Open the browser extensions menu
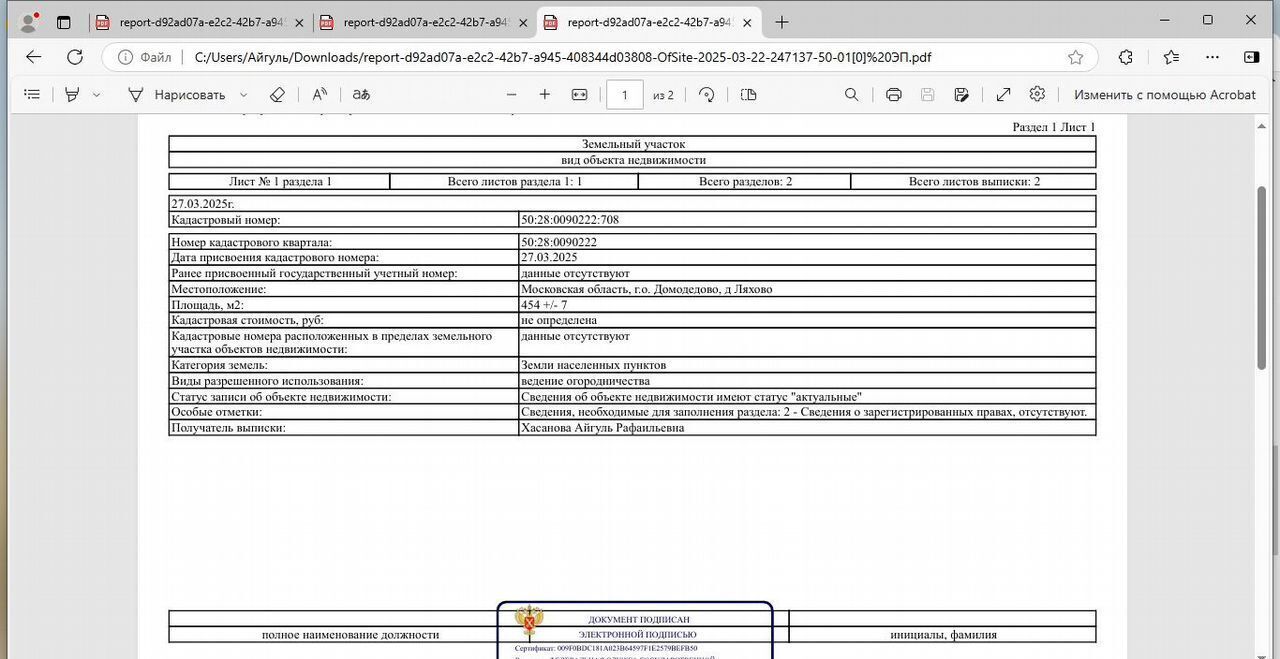This screenshot has width=1280, height=659. pyautogui.click(x=1125, y=57)
